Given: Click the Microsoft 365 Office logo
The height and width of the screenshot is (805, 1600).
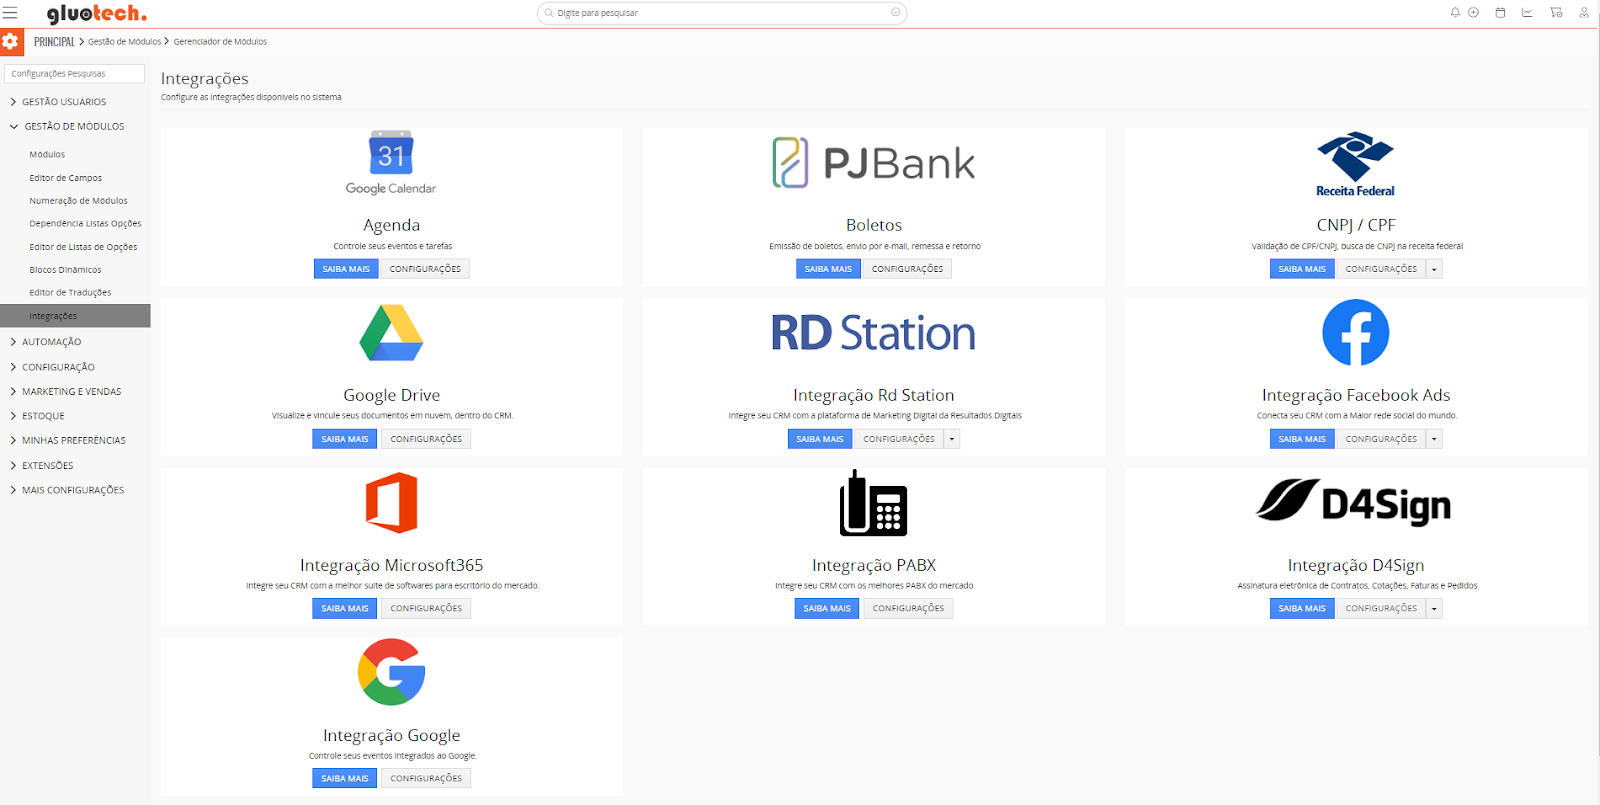Looking at the screenshot, I should [x=391, y=503].
